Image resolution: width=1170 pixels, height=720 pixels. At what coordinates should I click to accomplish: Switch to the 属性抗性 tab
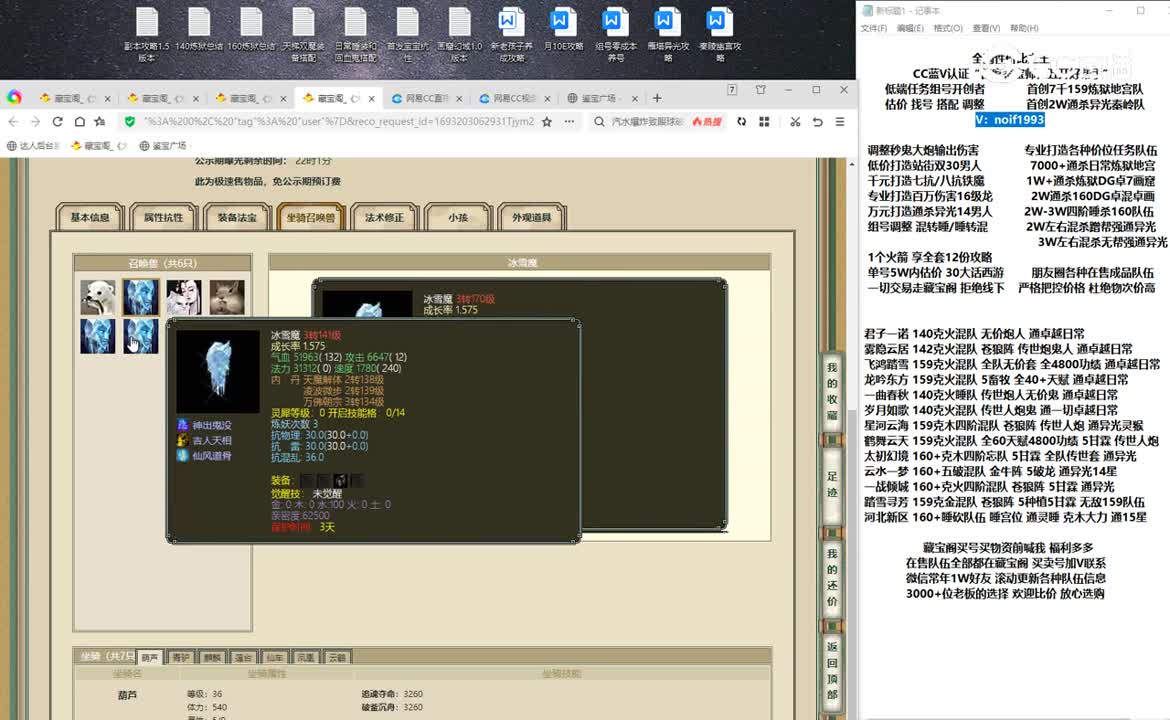(163, 217)
